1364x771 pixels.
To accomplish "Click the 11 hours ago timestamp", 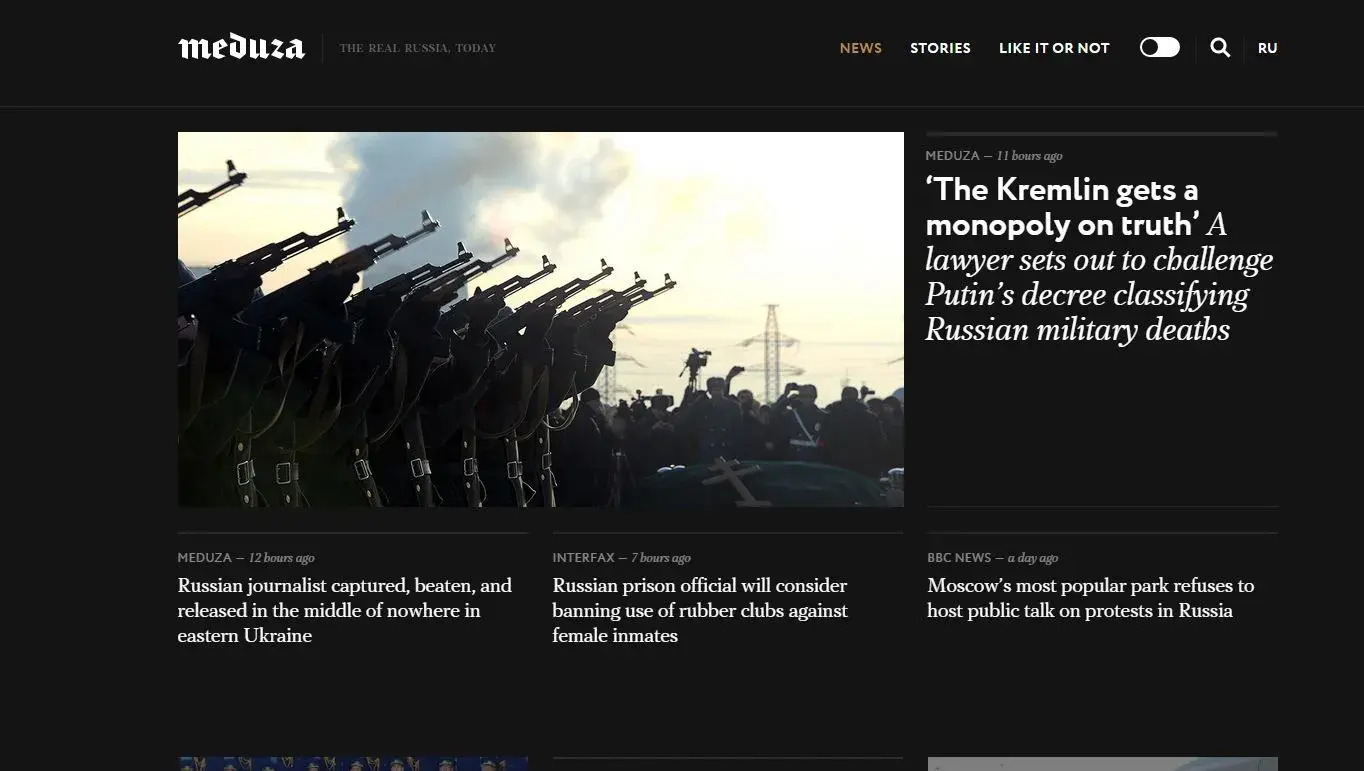I will 1029,155.
